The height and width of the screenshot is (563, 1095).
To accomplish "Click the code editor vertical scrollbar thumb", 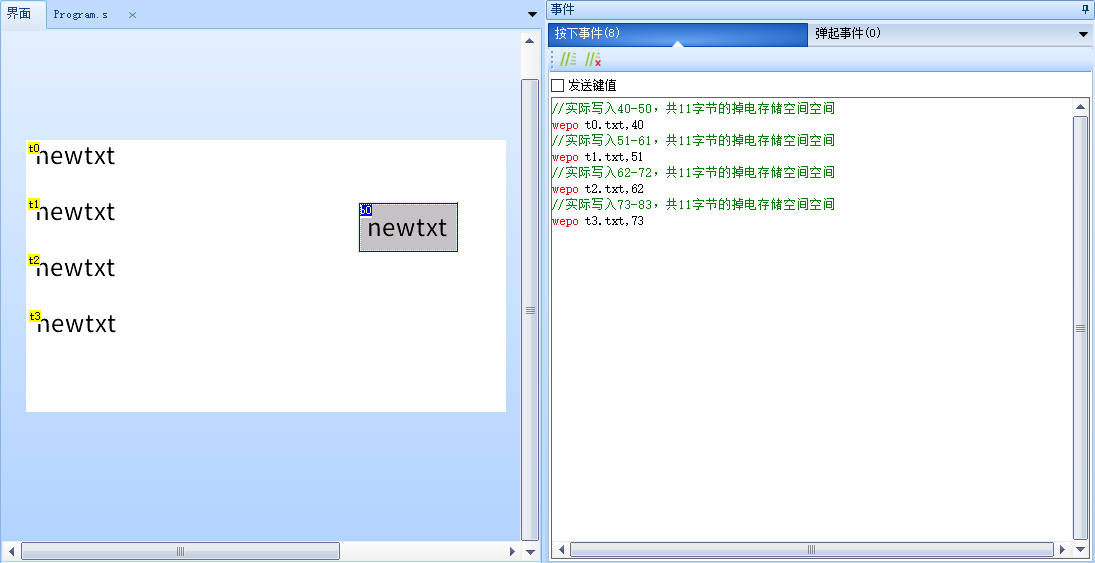I will click(x=1080, y=328).
